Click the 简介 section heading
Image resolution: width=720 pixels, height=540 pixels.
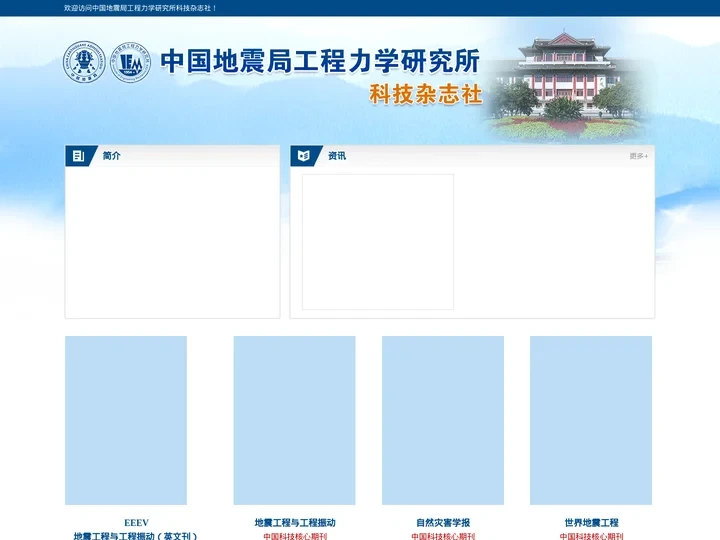112,156
